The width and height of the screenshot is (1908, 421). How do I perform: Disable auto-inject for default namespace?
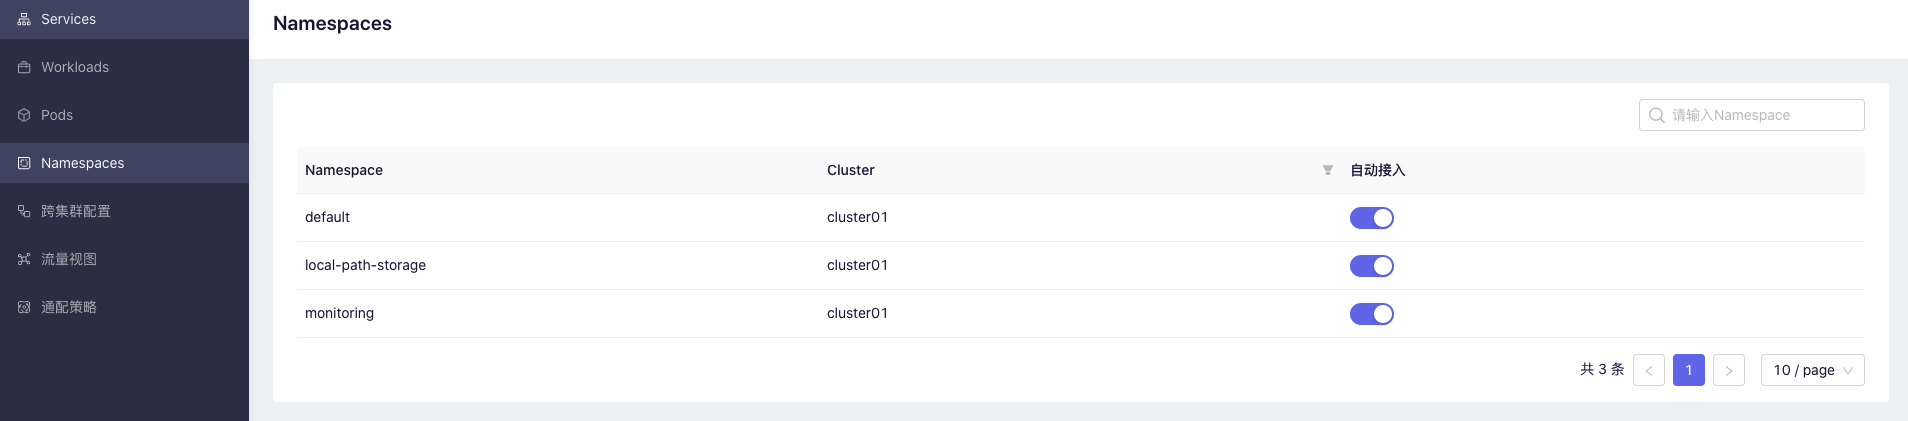tap(1372, 218)
